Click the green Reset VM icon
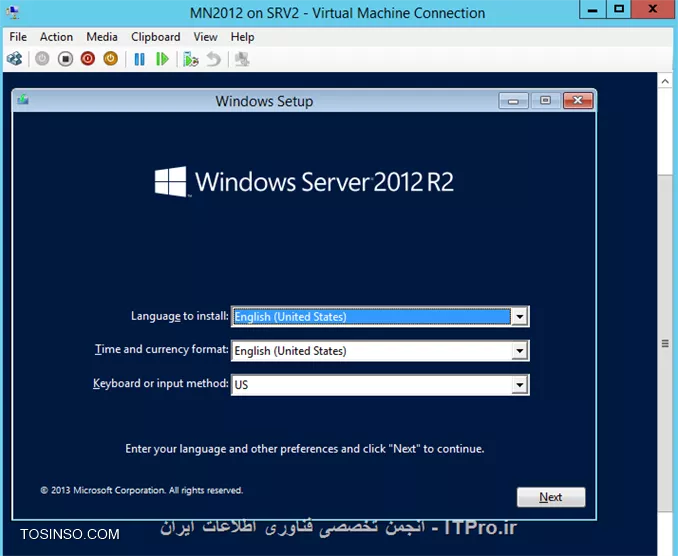 162,59
